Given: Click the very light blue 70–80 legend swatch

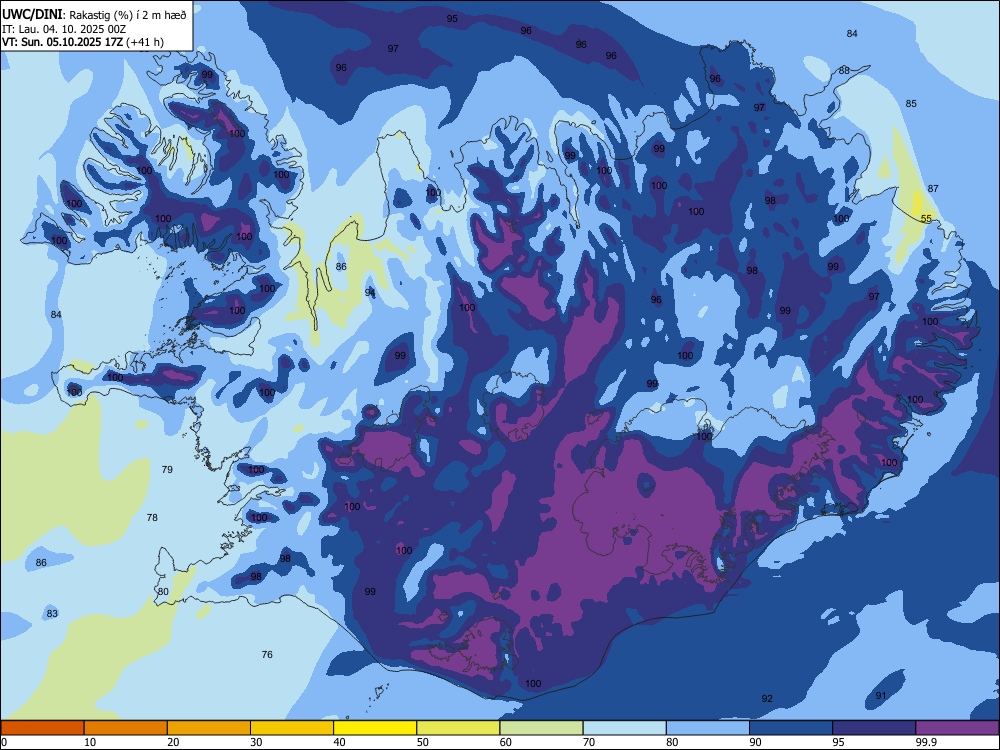Looking at the screenshot, I should point(624,728).
